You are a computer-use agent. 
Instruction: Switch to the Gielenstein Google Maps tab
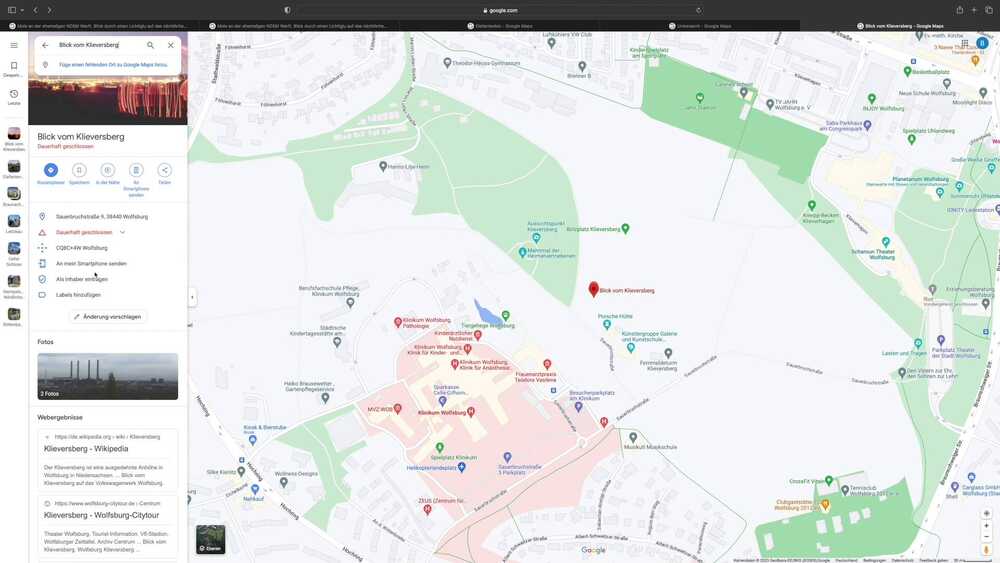503,26
